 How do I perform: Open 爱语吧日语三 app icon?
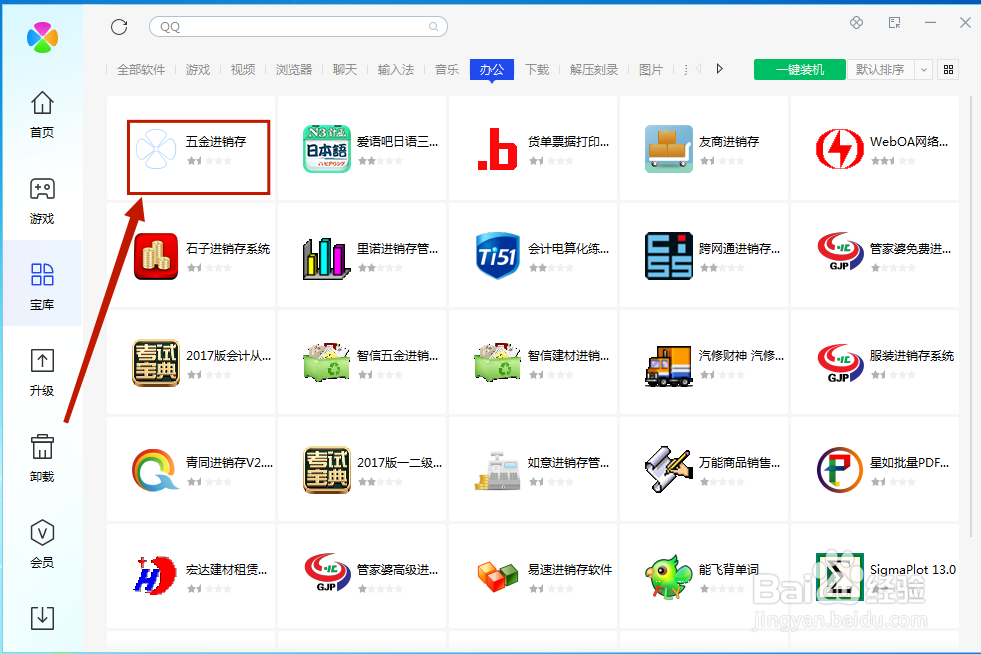coord(327,148)
